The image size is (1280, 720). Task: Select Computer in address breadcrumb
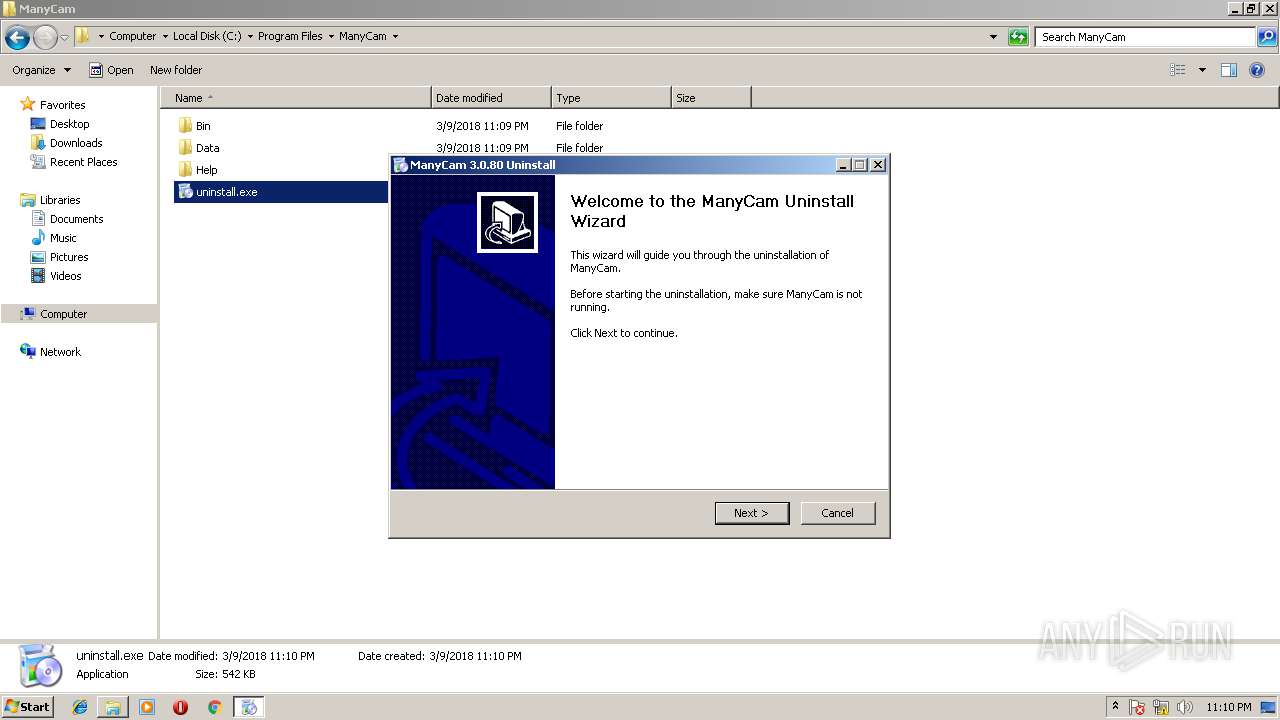[132, 36]
